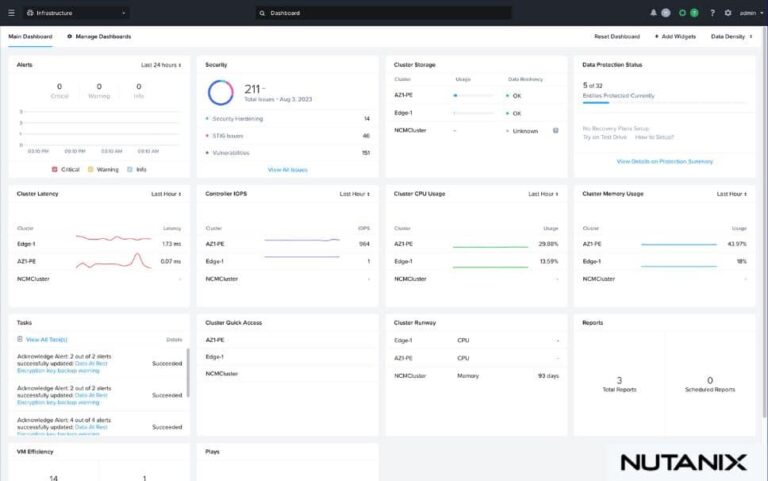Click AZ1-PE 29.88% in Cluster CPU Usage
The image size is (768, 481).
[x=548, y=244]
